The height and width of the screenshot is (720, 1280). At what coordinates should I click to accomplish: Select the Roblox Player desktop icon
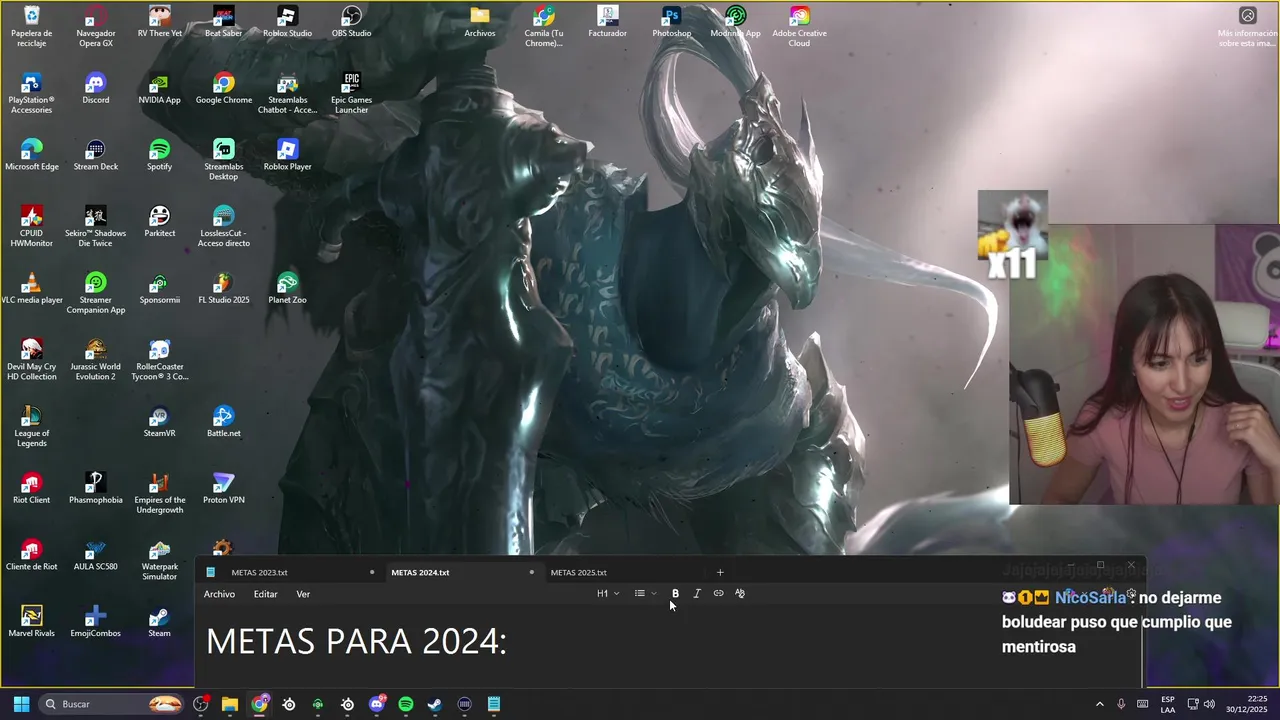pos(287,156)
